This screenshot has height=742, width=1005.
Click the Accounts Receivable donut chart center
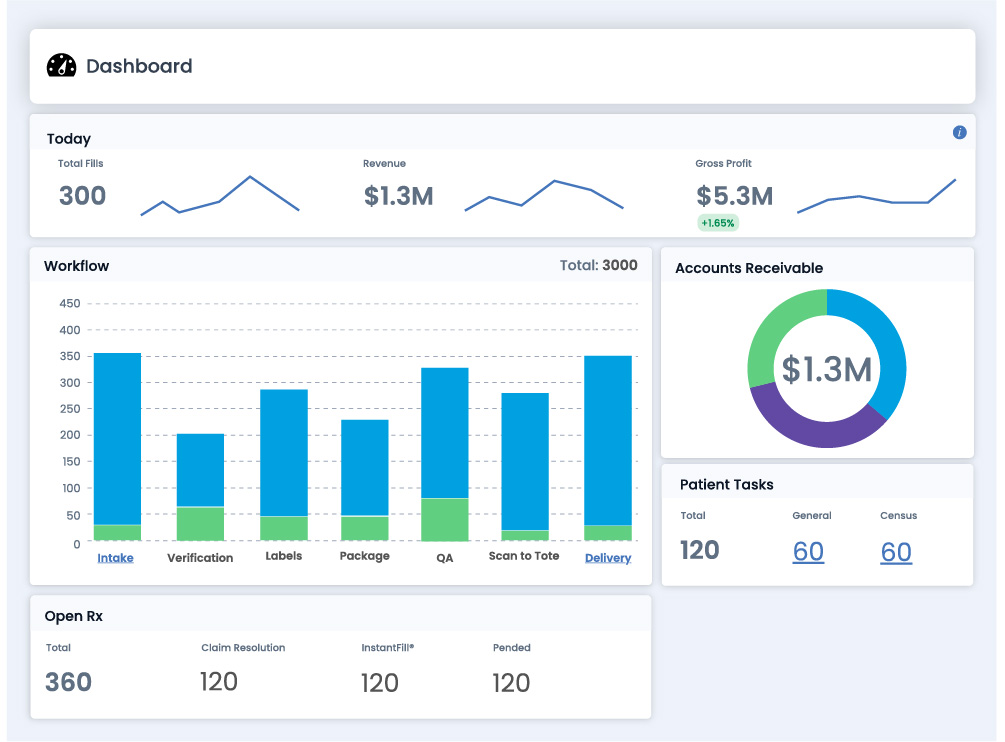pos(826,368)
